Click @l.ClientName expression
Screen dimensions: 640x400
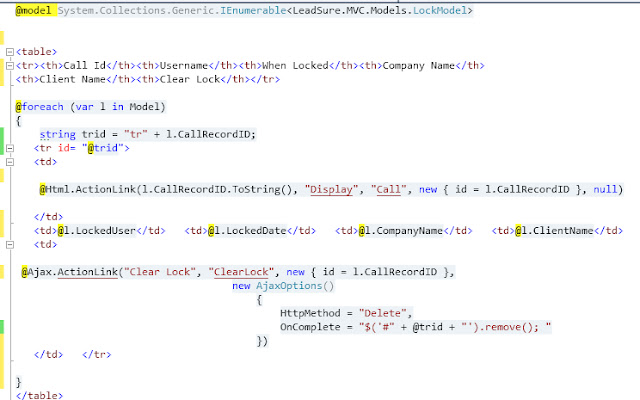pos(554,231)
